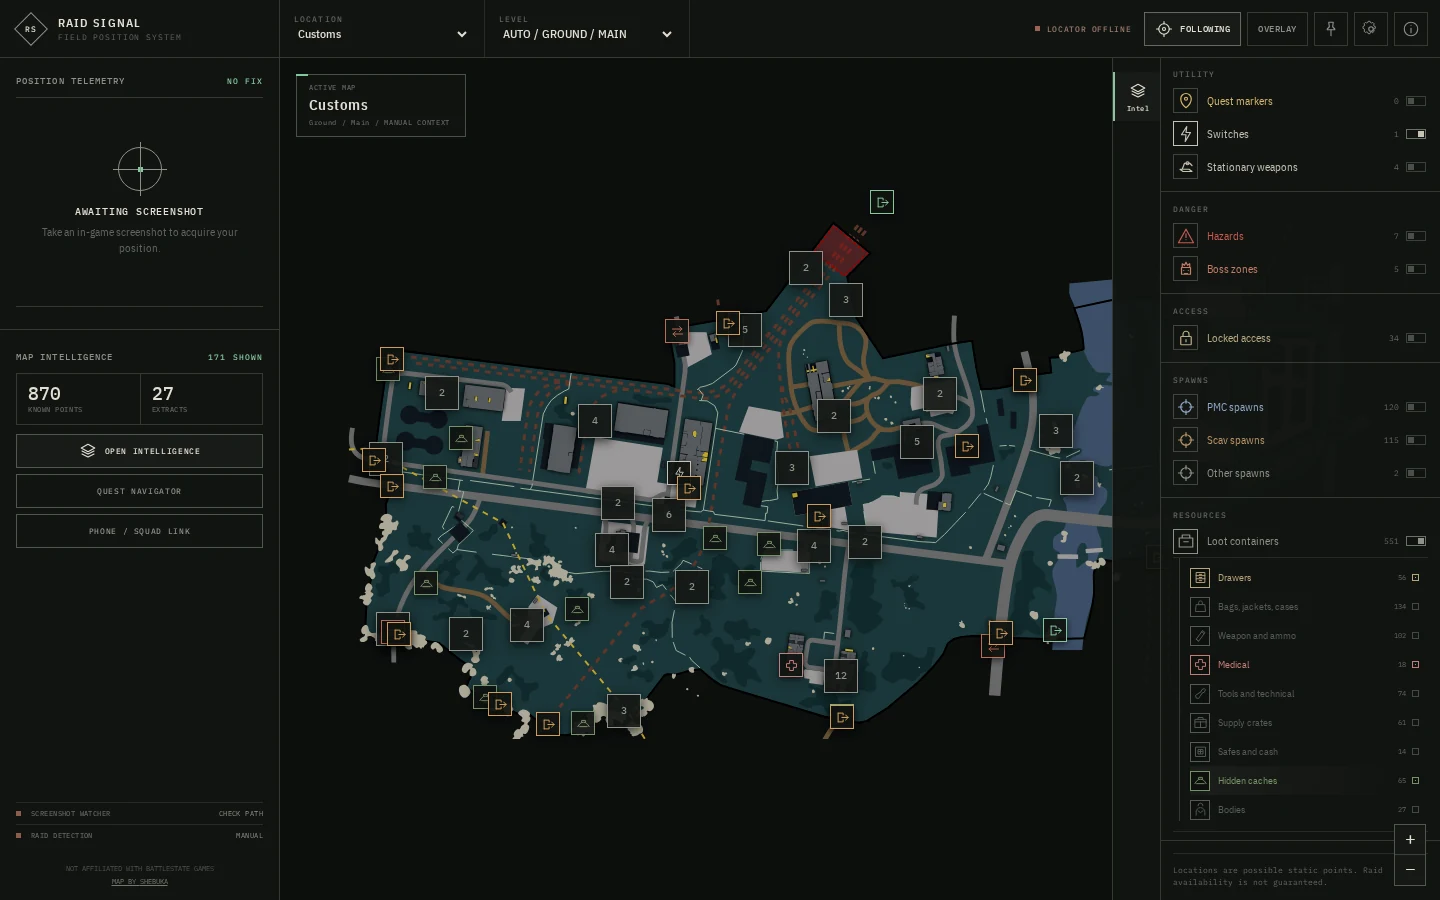Click the Loot containers box icon
The width and height of the screenshot is (1440, 900).
(x=1186, y=541)
